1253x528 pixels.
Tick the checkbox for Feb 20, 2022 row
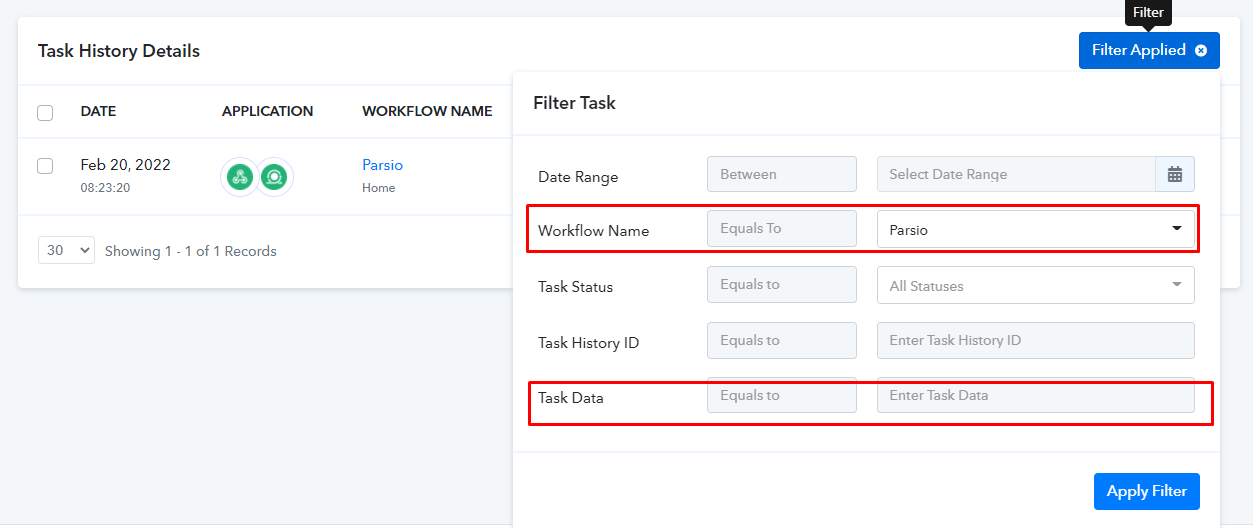coord(45,166)
